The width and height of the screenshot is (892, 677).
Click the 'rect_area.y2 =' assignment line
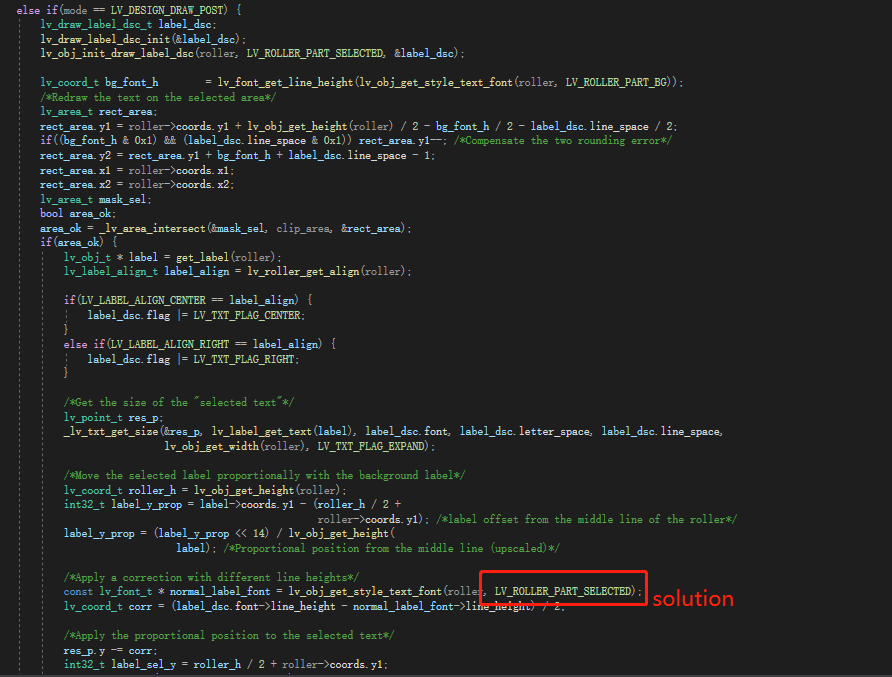[237, 155]
